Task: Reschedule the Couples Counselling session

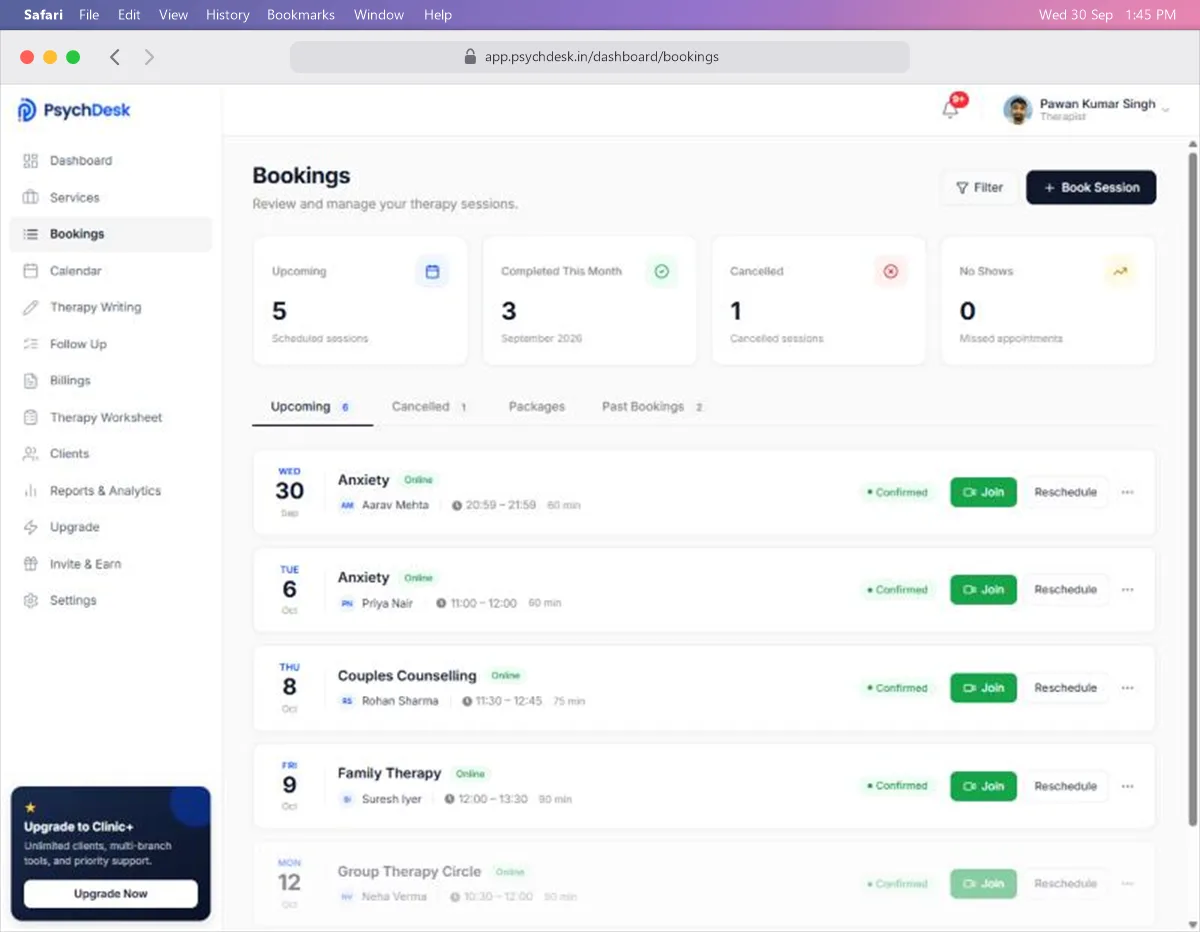Action: coord(1065,688)
